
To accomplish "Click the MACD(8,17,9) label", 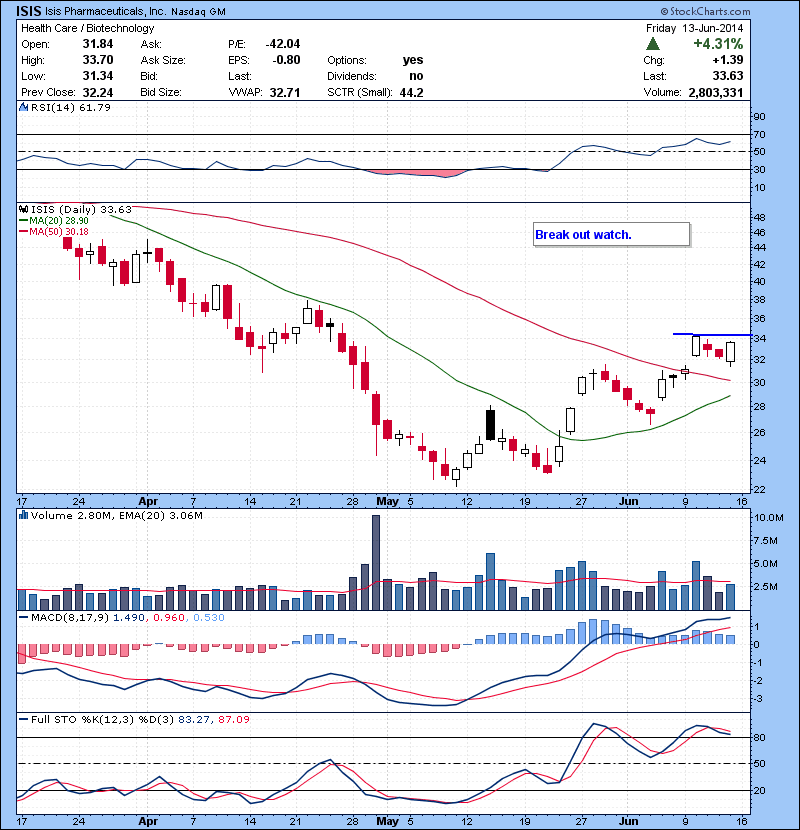I will pyautogui.click(x=70, y=617).
